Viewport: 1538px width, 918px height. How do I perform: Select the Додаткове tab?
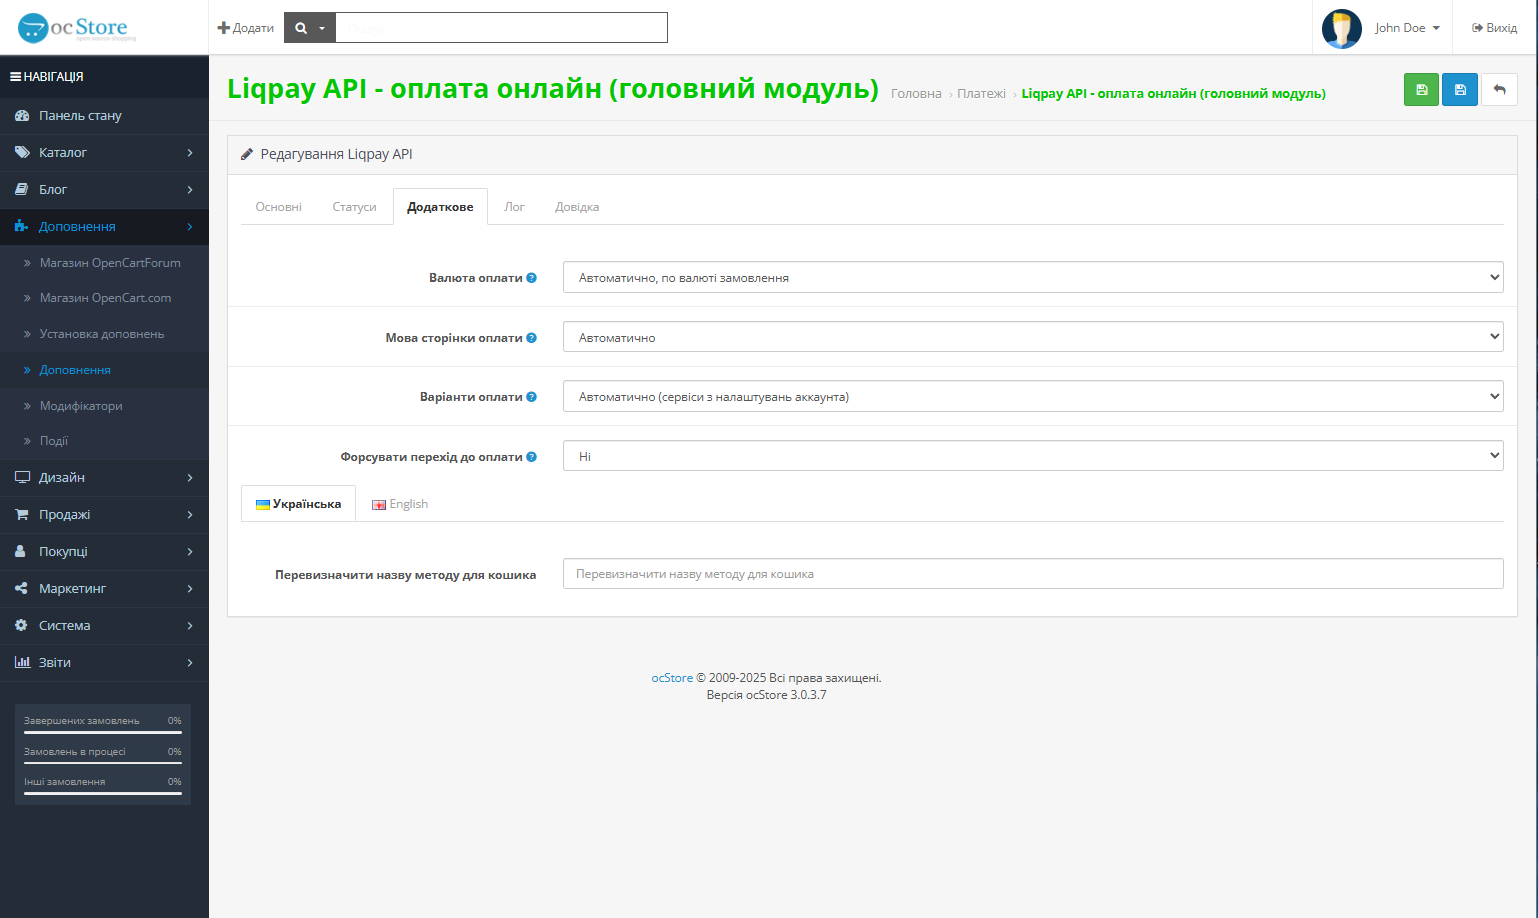440,207
